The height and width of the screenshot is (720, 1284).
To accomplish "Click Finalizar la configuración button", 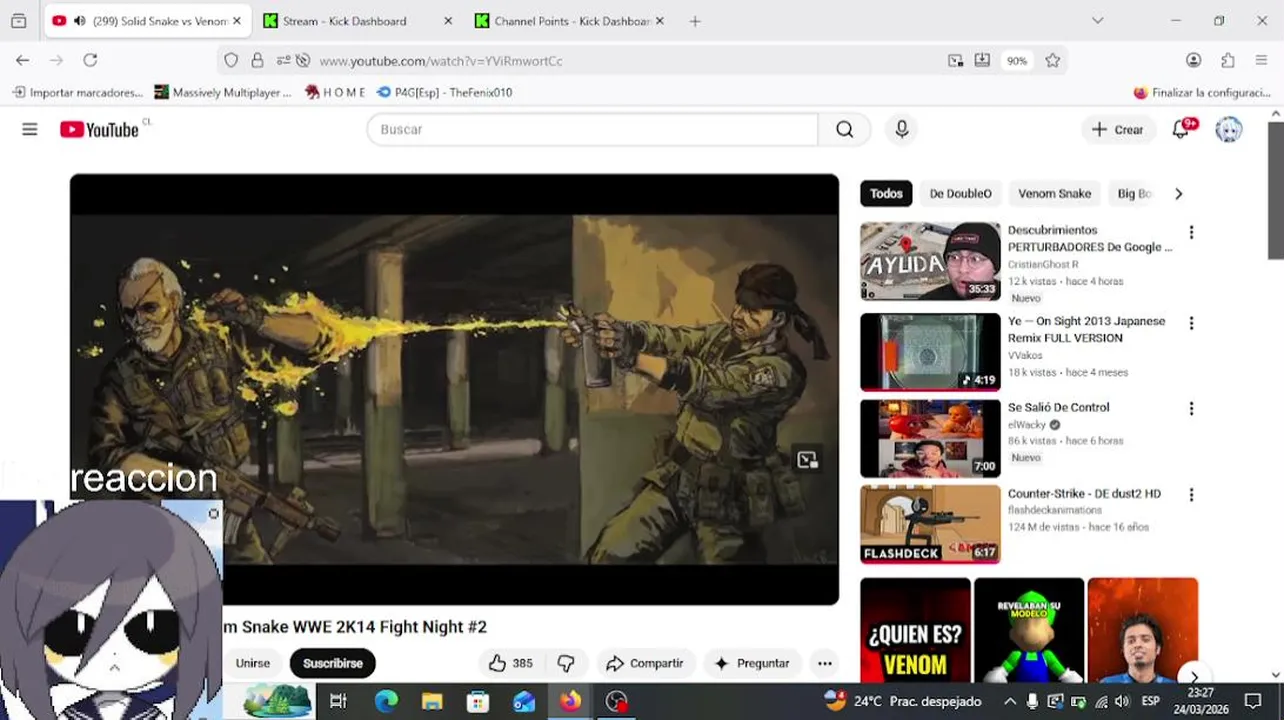I will 1201,92.
